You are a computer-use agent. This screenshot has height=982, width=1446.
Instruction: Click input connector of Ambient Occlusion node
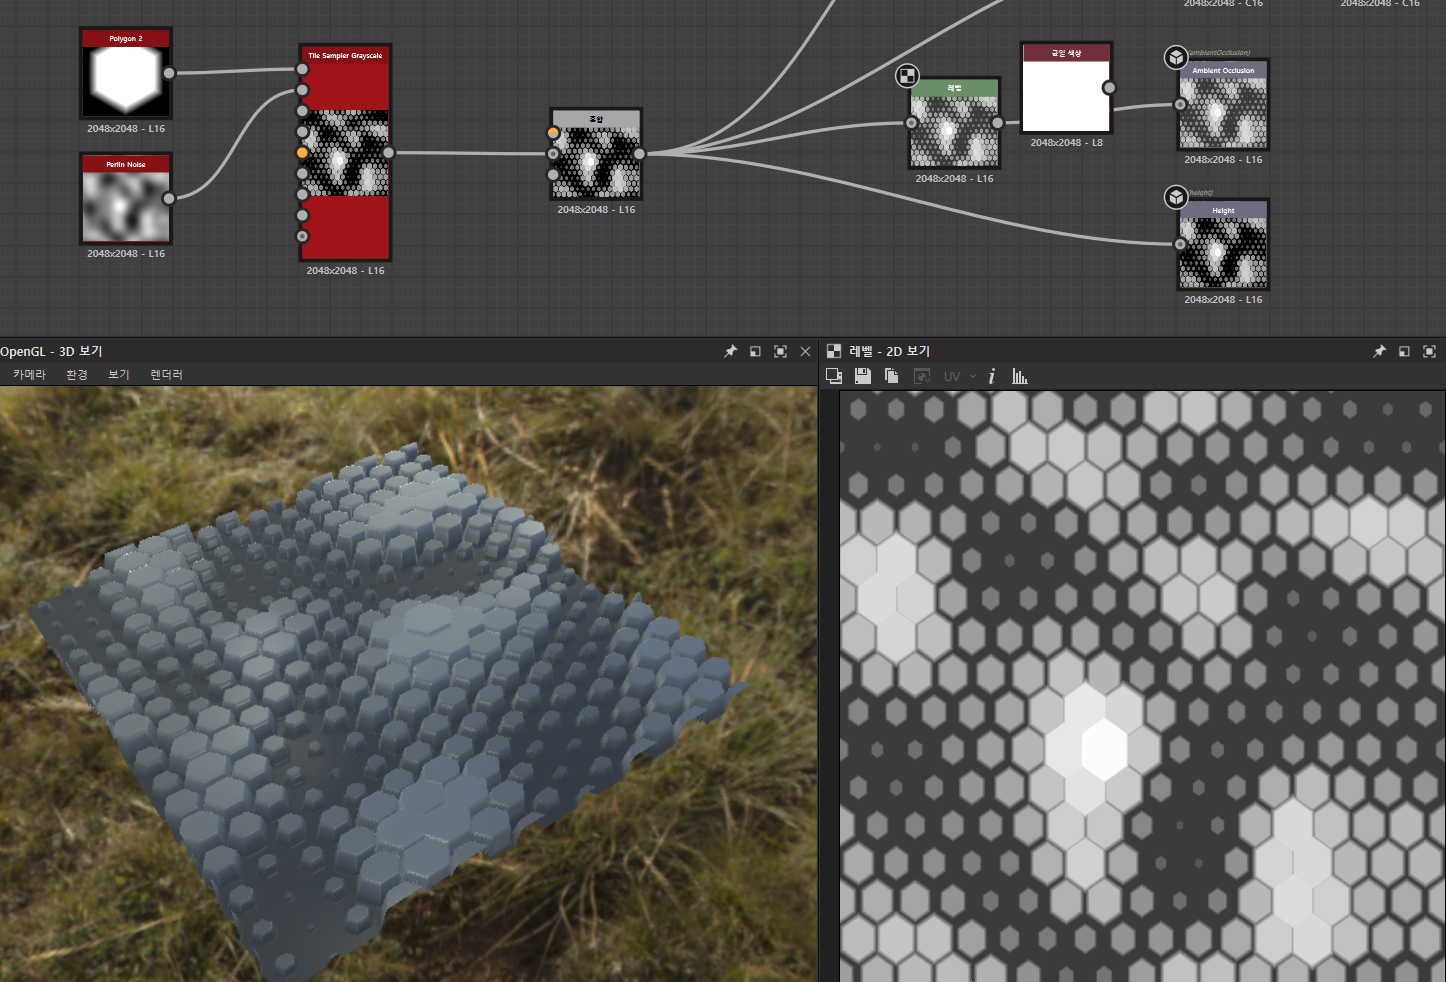point(1180,104)
